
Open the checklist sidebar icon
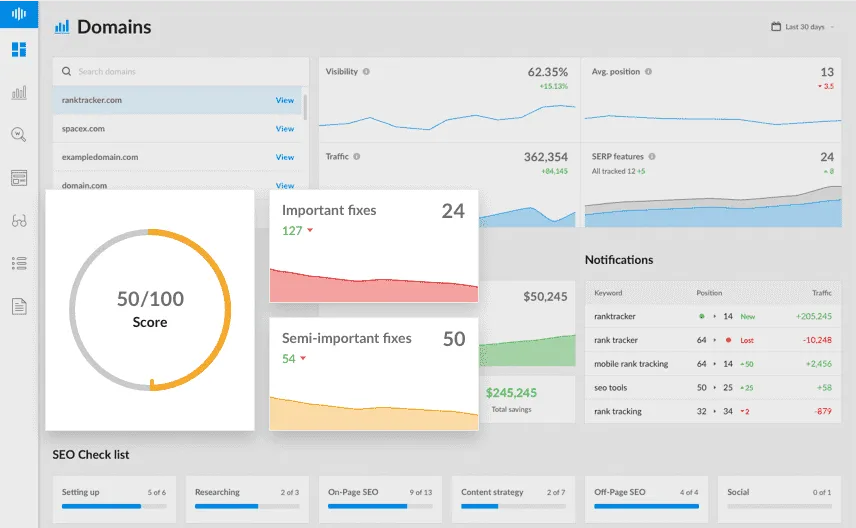(19, 263)
